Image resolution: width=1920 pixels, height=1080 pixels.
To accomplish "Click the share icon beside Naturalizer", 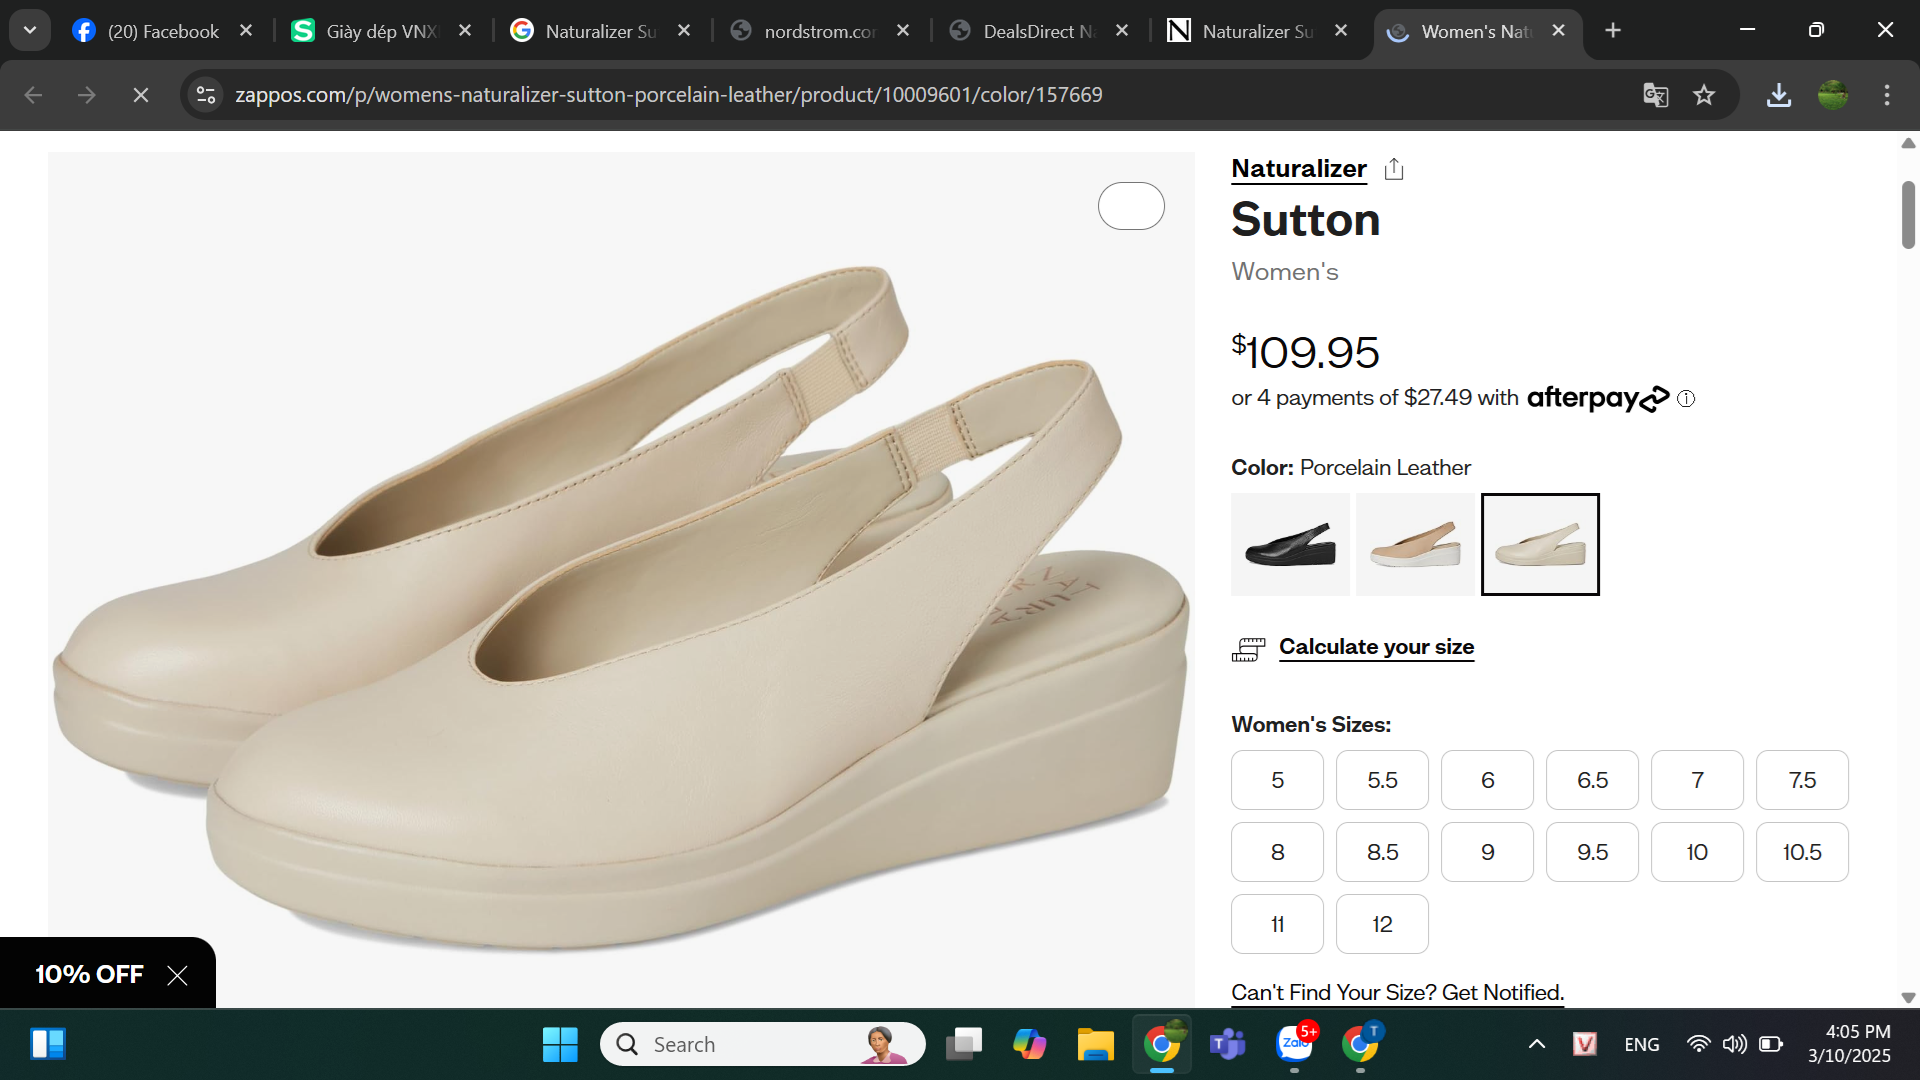I will point(1394,169).
